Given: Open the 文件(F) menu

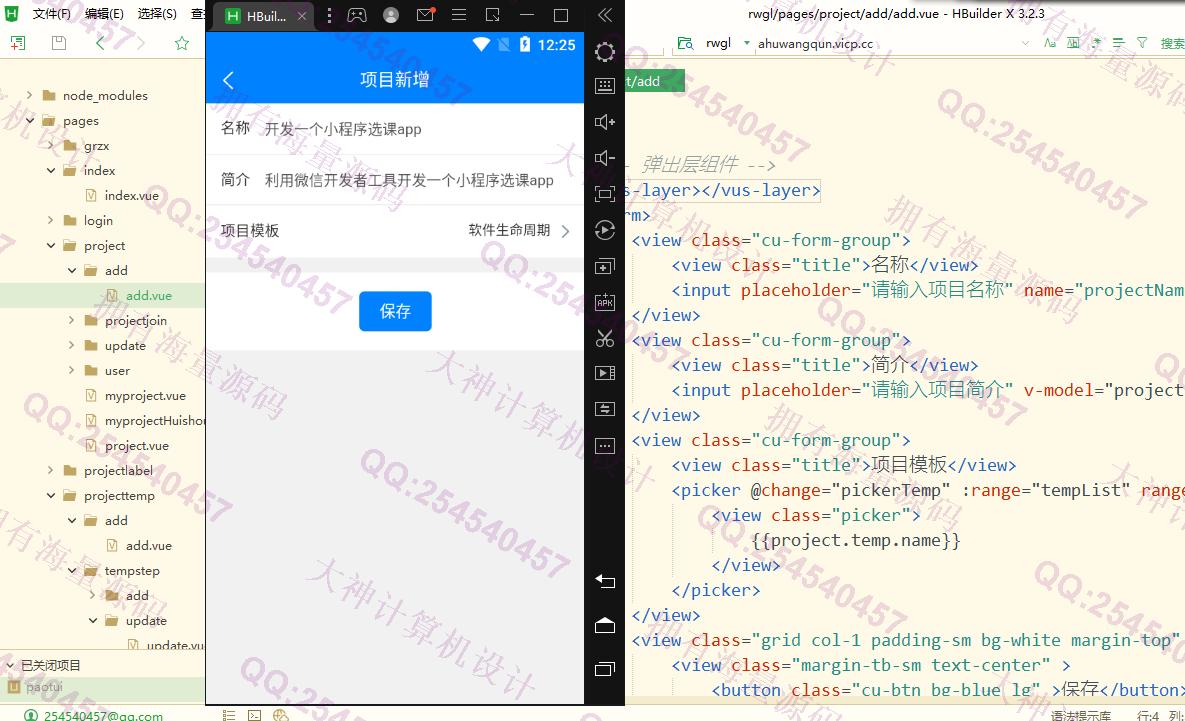Looking at the screenshot, I should (x=51, y=14).
